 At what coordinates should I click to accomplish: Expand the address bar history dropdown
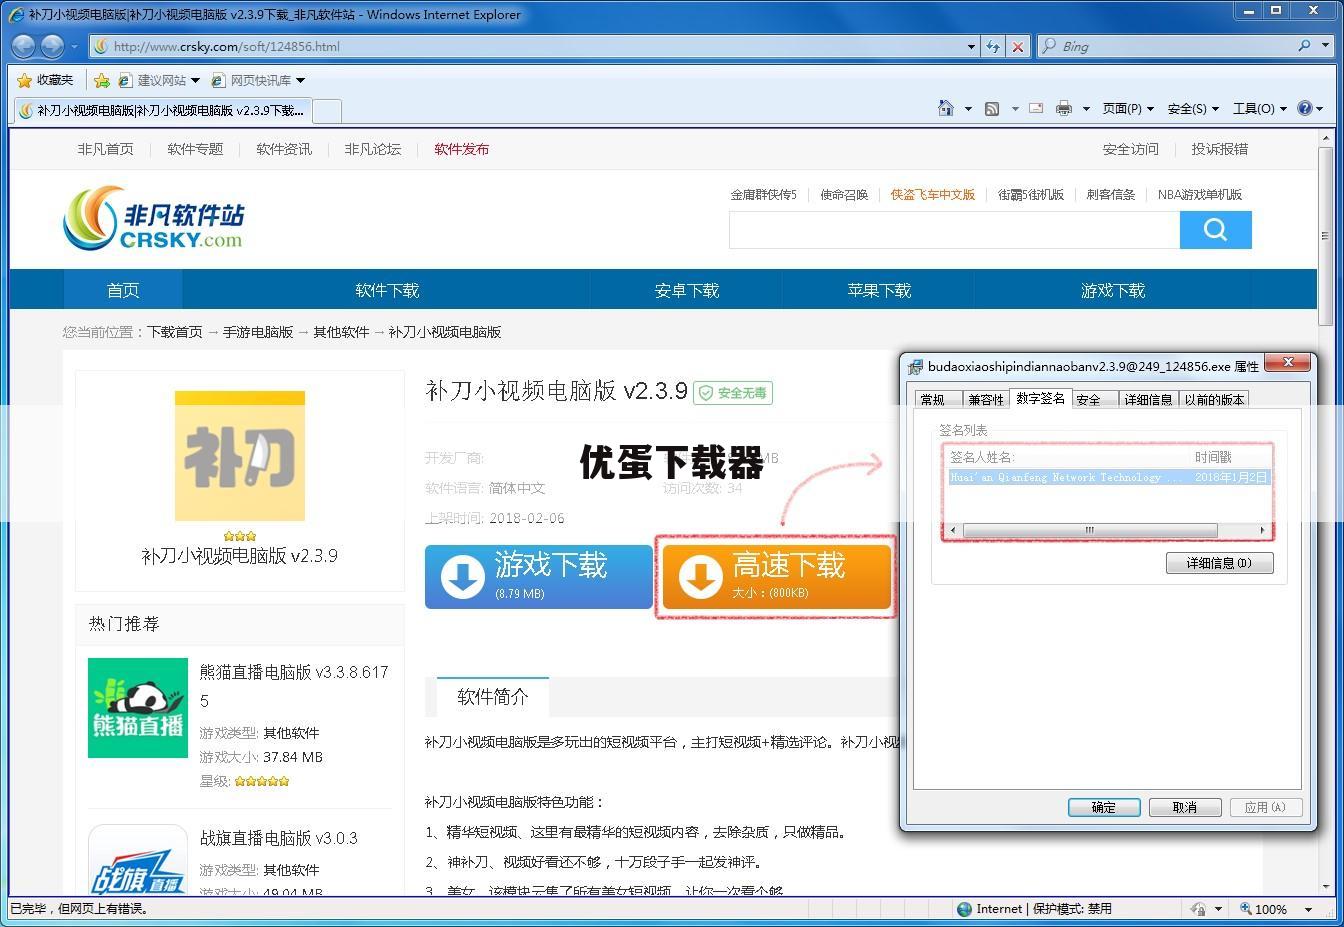(971, 46)
